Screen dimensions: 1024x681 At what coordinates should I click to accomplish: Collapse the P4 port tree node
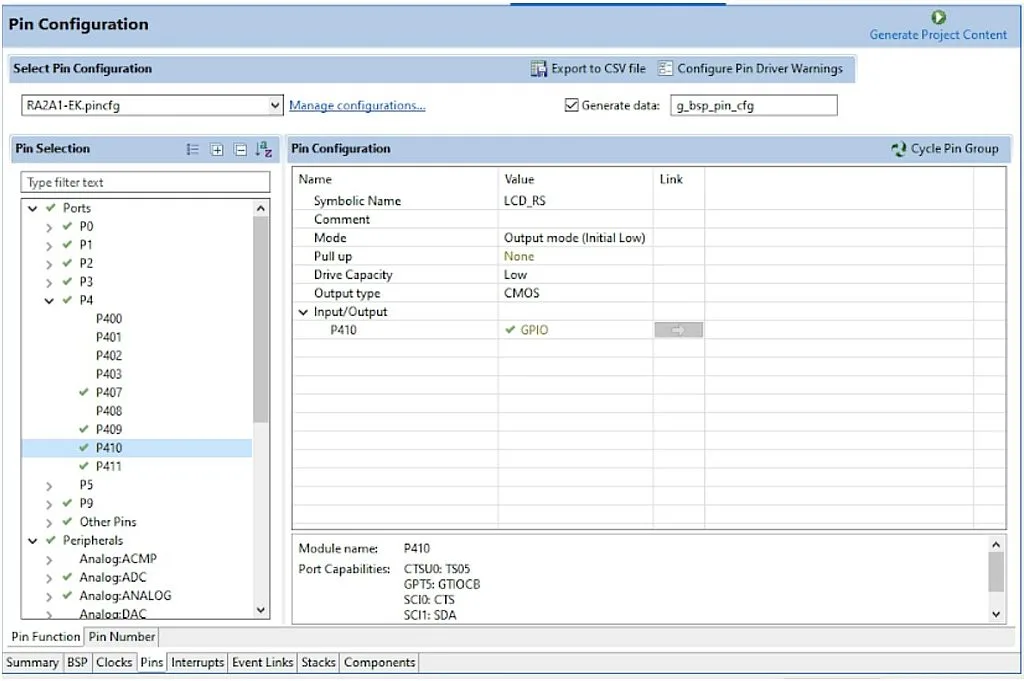(x=49, y=300)
